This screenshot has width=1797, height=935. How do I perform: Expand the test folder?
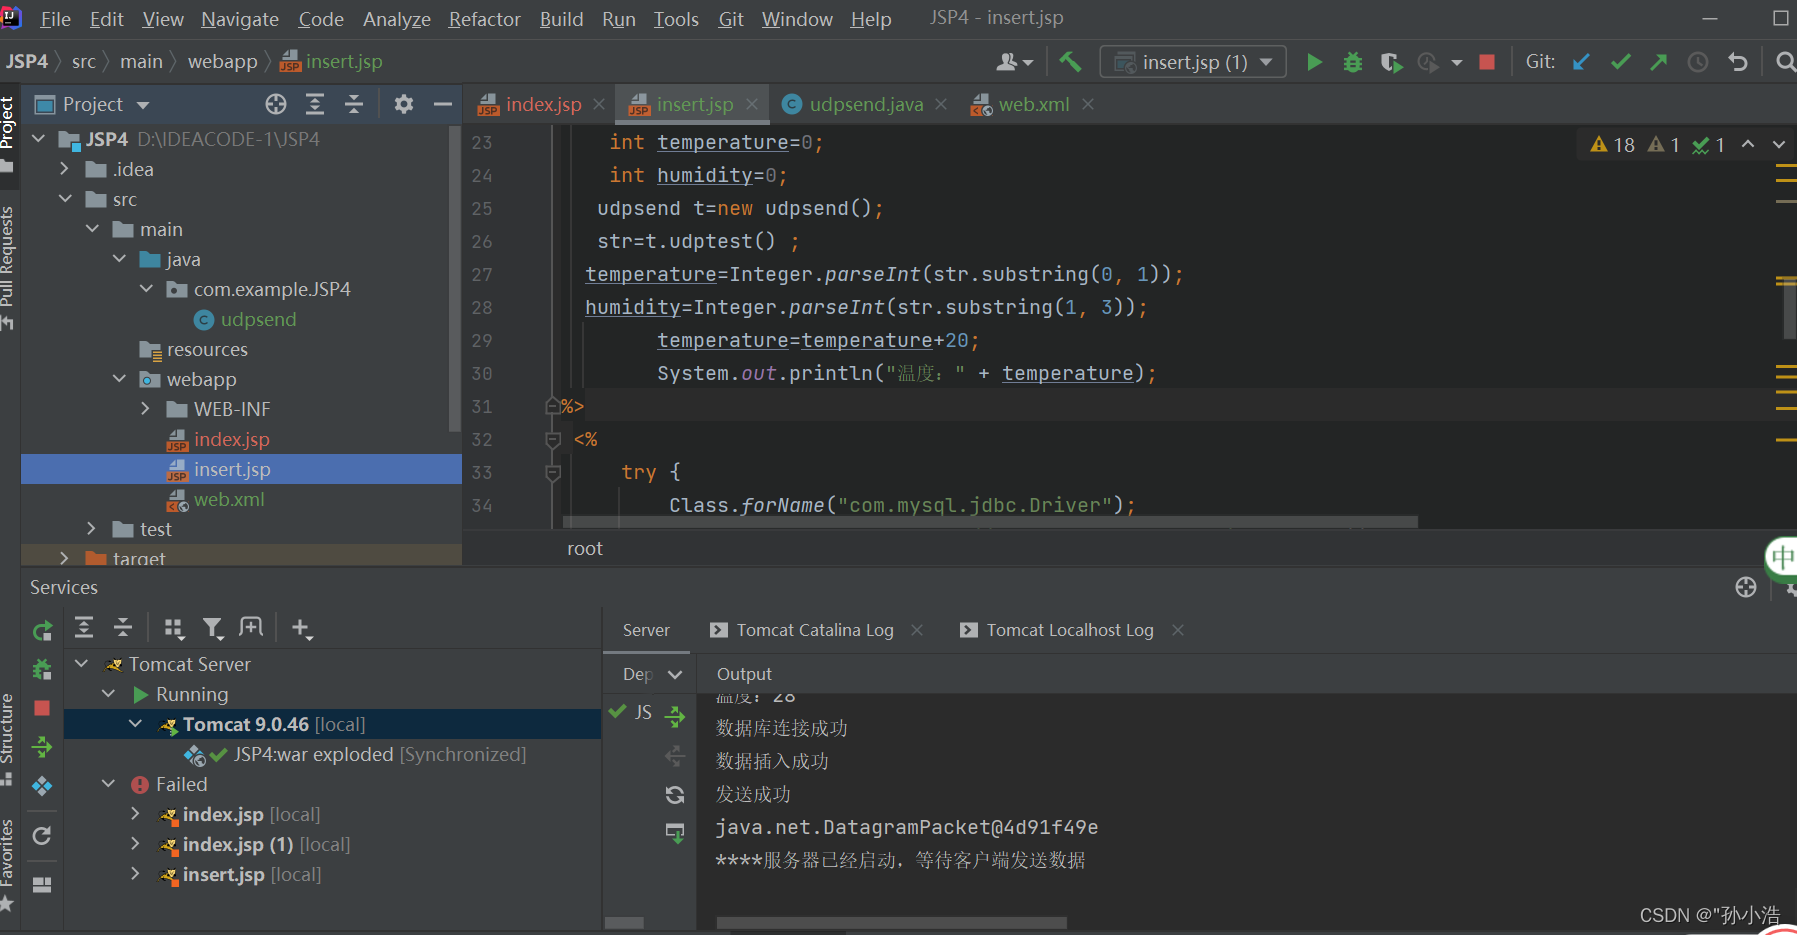point(92,529)
